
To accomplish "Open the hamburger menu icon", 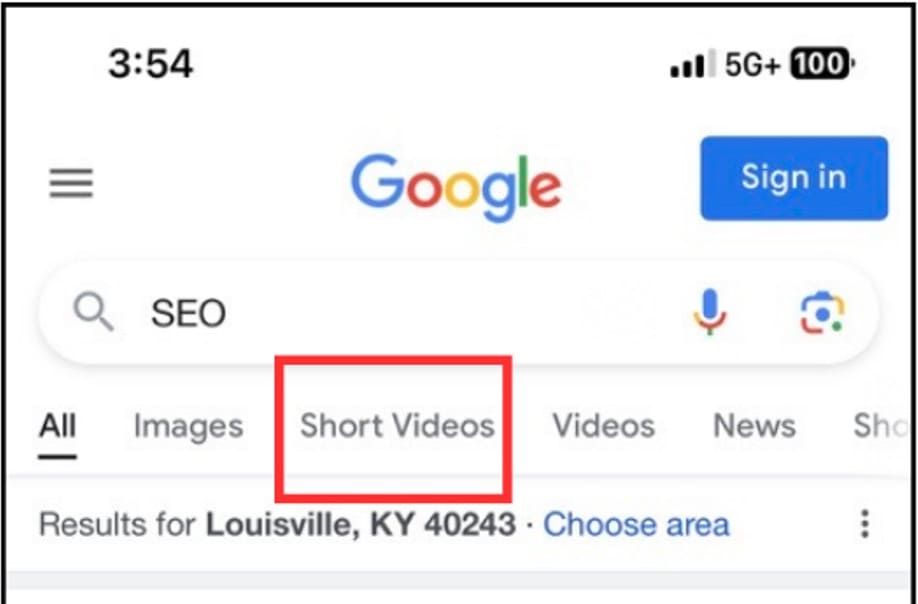I will (71, 183).
